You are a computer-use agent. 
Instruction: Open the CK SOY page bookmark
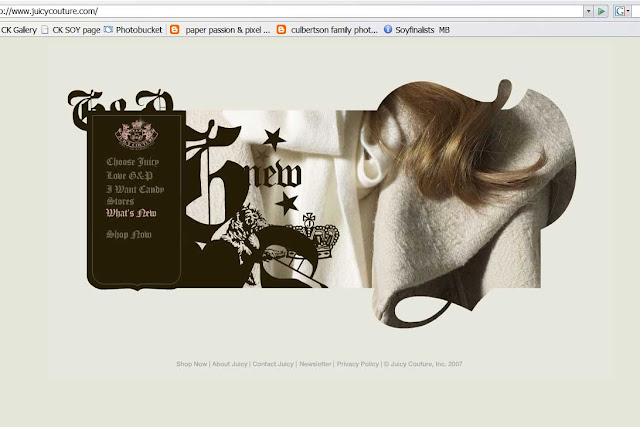click(76, 30)
